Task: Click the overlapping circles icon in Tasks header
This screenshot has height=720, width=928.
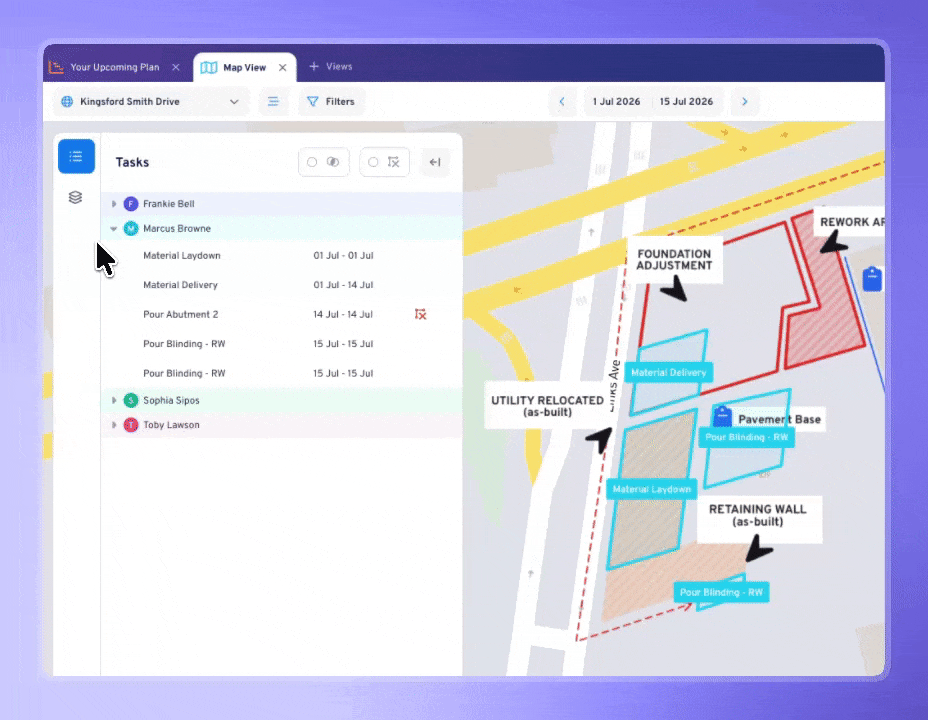Action: (333, 162)
